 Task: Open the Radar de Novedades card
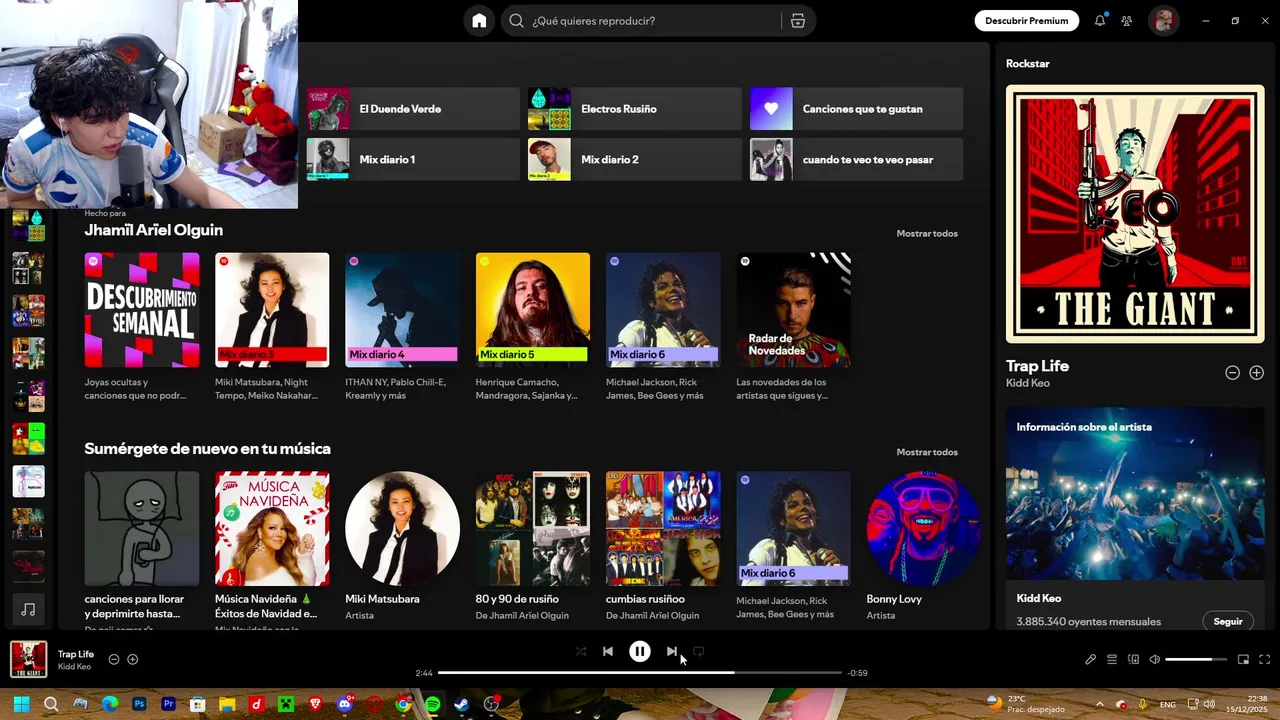click(x=794, y=326)
